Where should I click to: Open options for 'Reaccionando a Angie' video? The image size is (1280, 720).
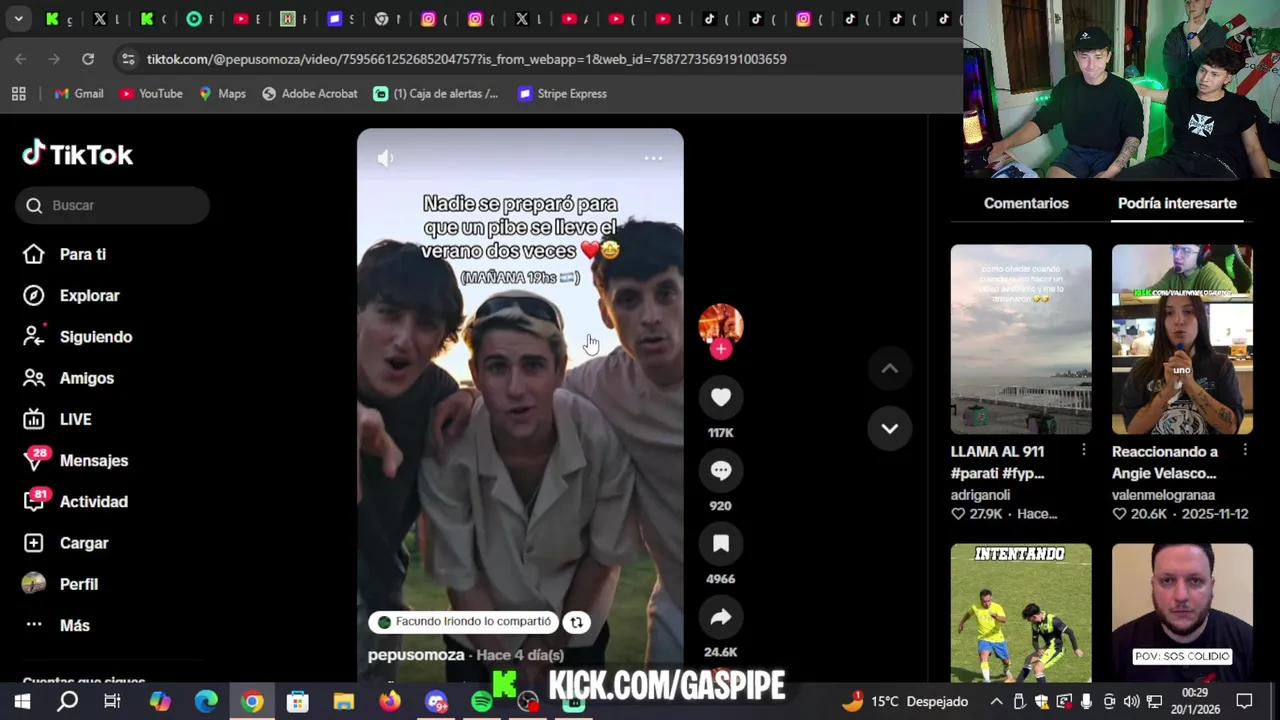point(1244,451)
